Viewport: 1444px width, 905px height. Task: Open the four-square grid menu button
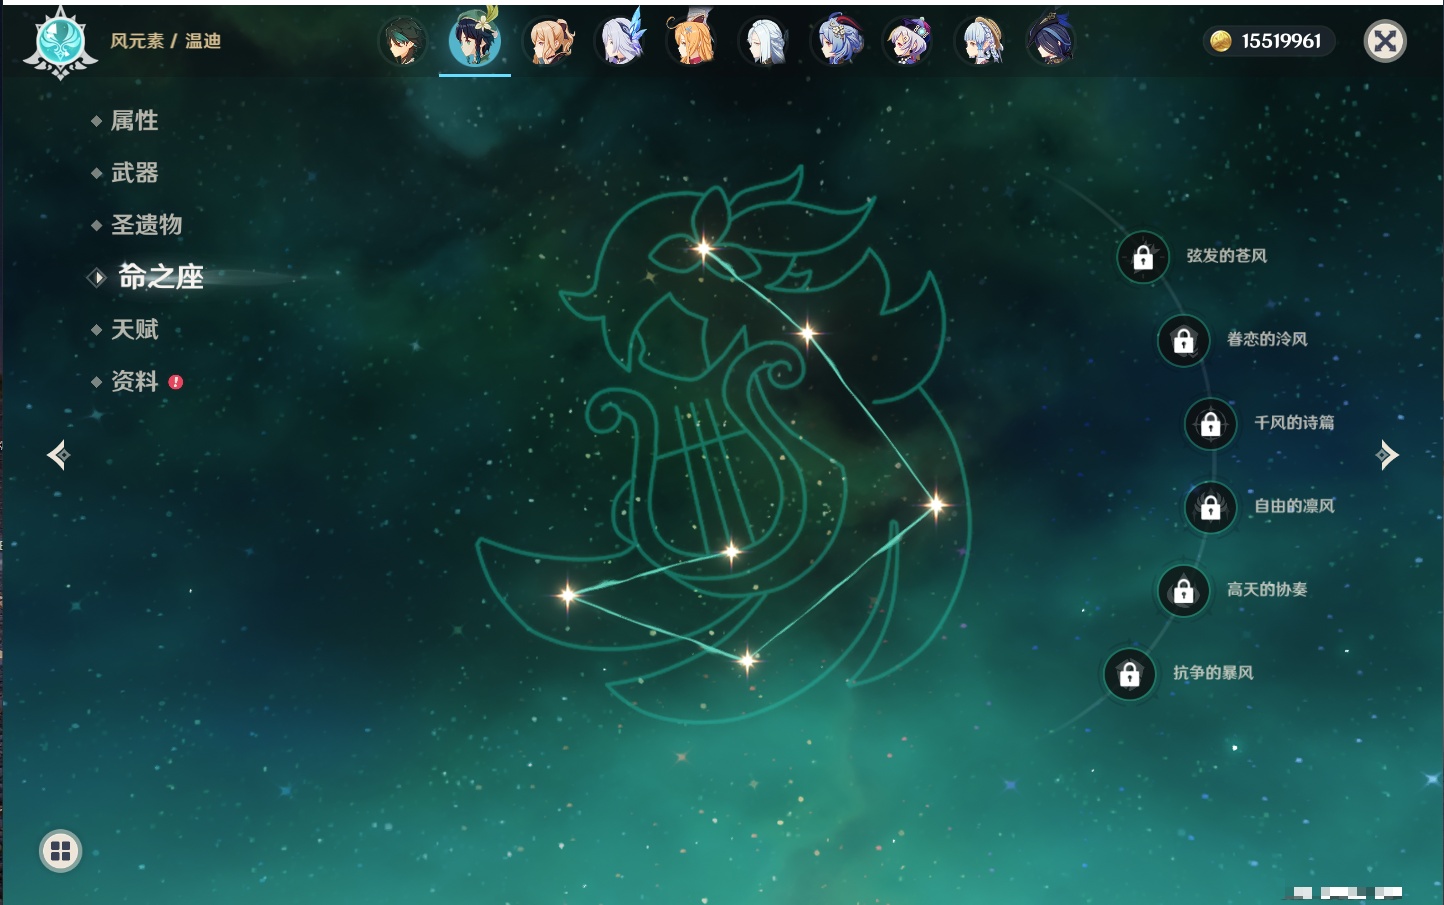[x=60, y=851]
